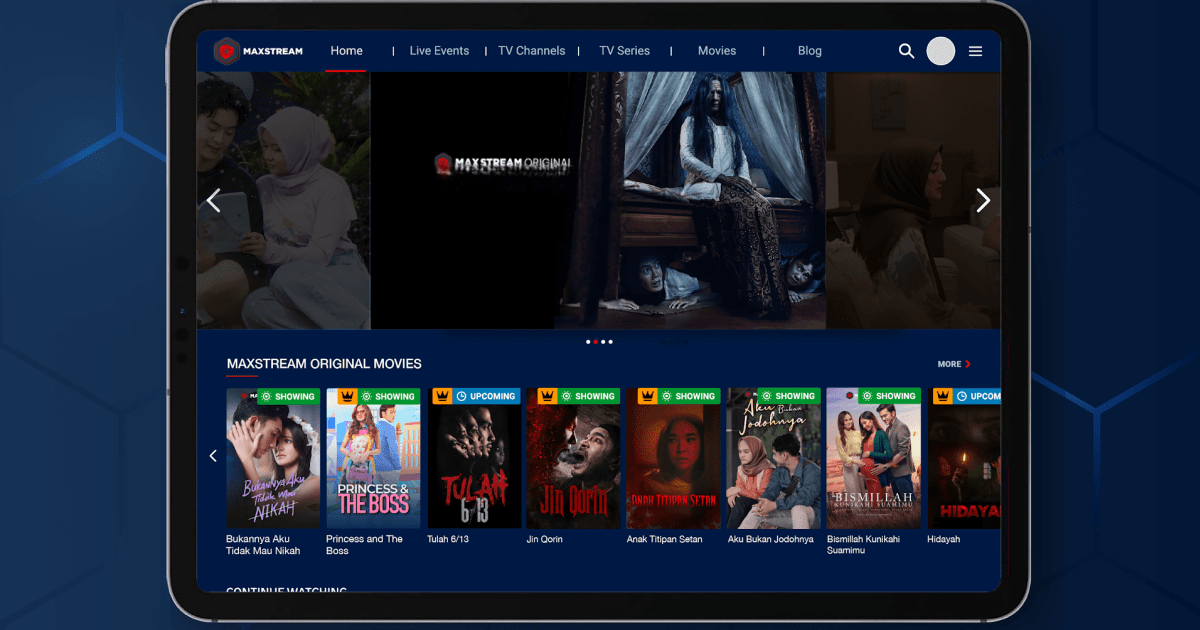Select the Movies menu item
Viewport: 1200px width, 630px height.
pyautogui.click(x=717, y=50)
